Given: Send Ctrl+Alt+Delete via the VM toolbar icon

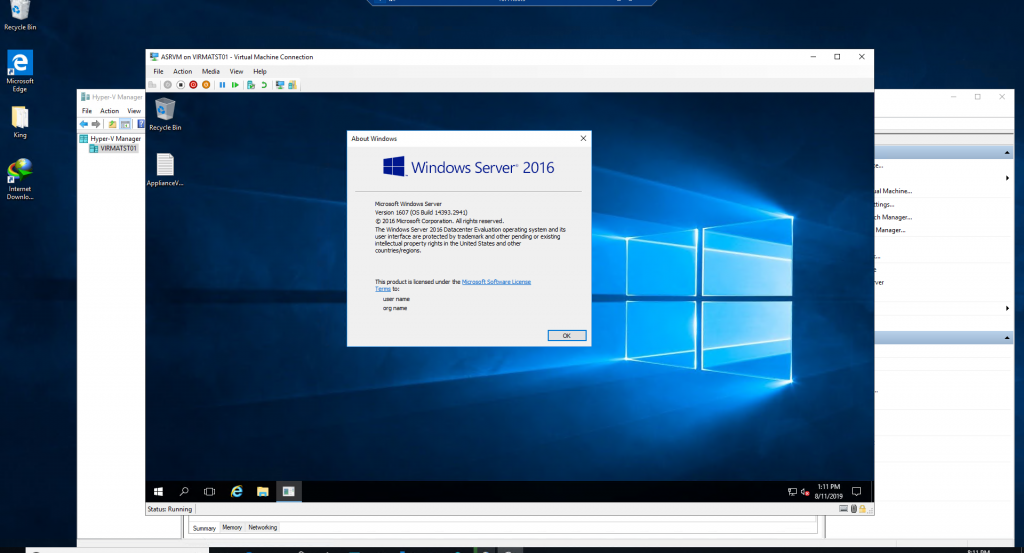Looking at the screenshot, I should tap(153, 85).
